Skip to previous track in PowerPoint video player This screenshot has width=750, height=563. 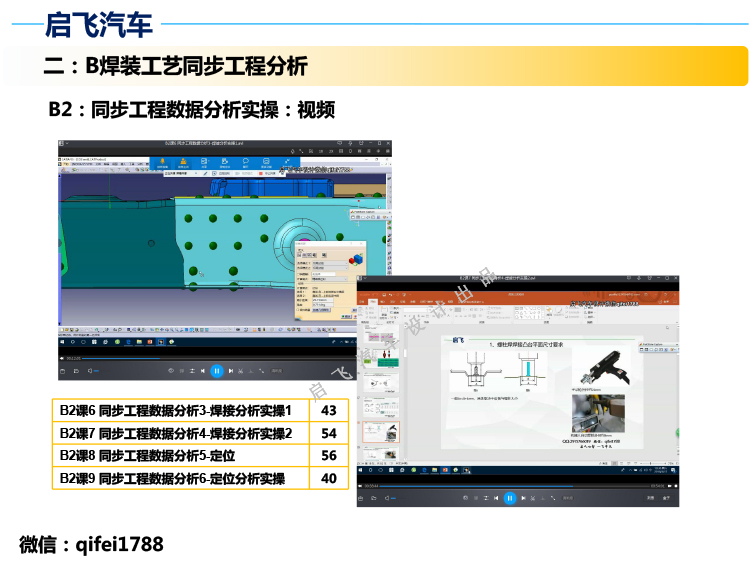click(x=496, y=498)
